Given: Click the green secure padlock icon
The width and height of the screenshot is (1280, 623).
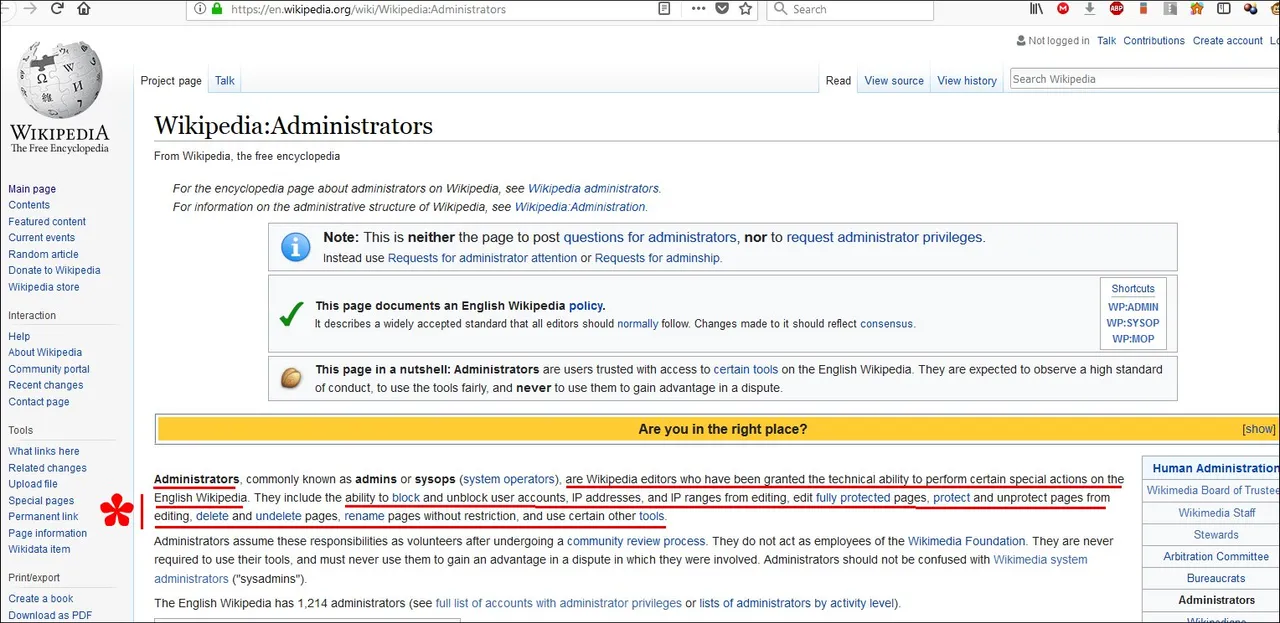Looking at the screenshot, I should point(217,9).
